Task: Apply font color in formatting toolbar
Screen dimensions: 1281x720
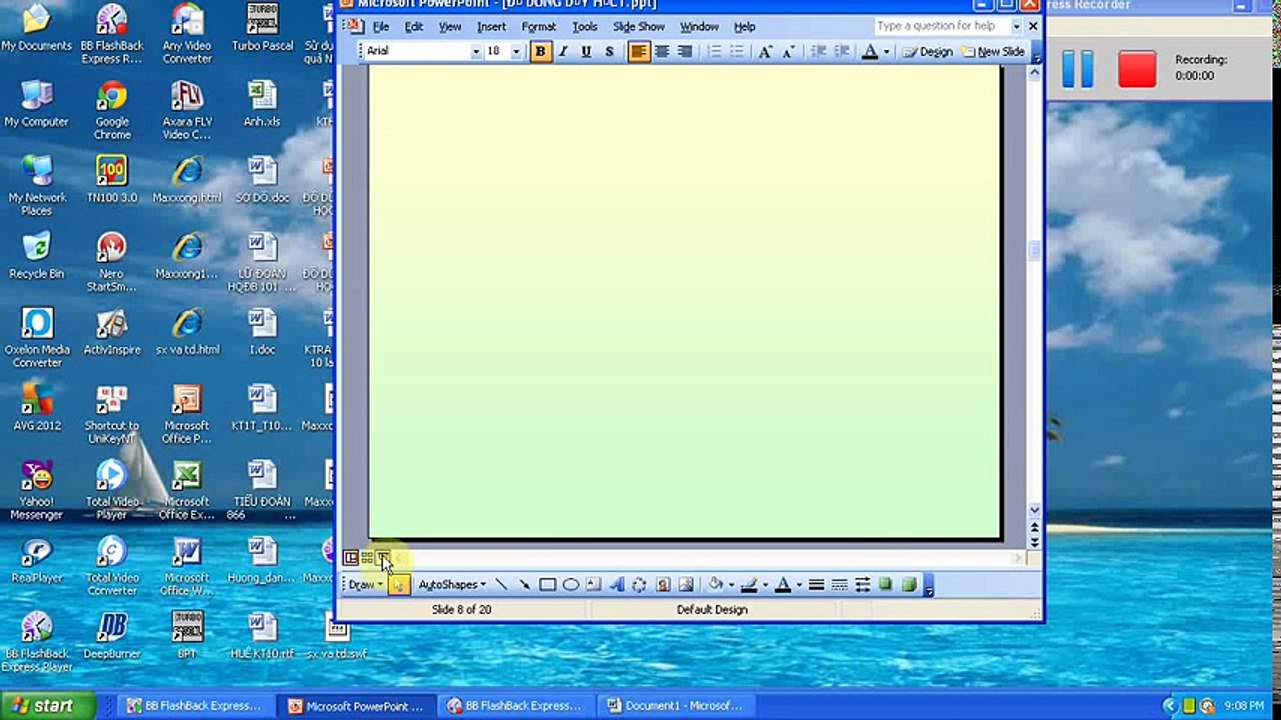Action: [x=870, y=52]
